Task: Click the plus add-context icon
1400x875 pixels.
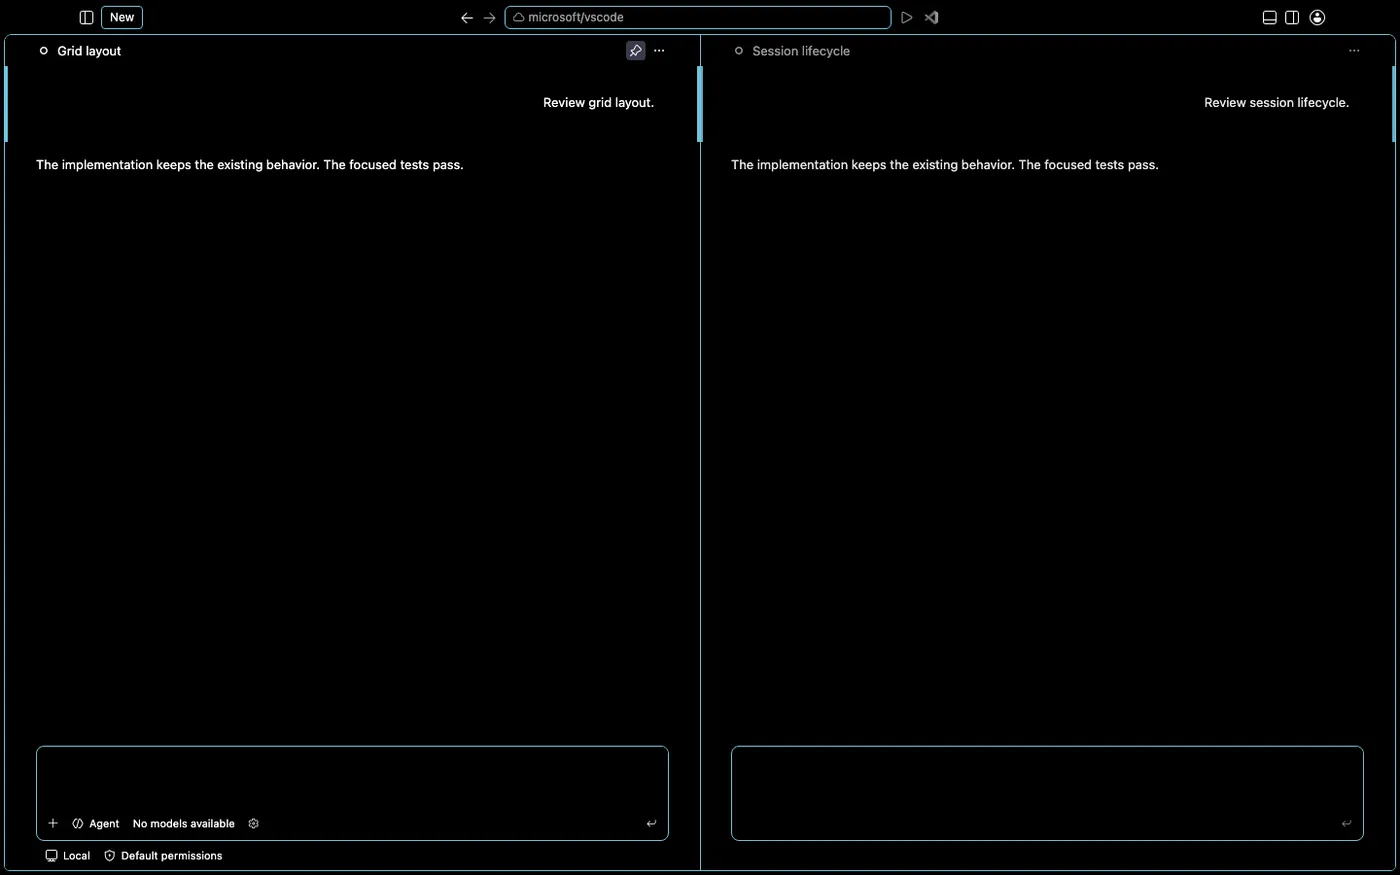Action: click(53, 824)
